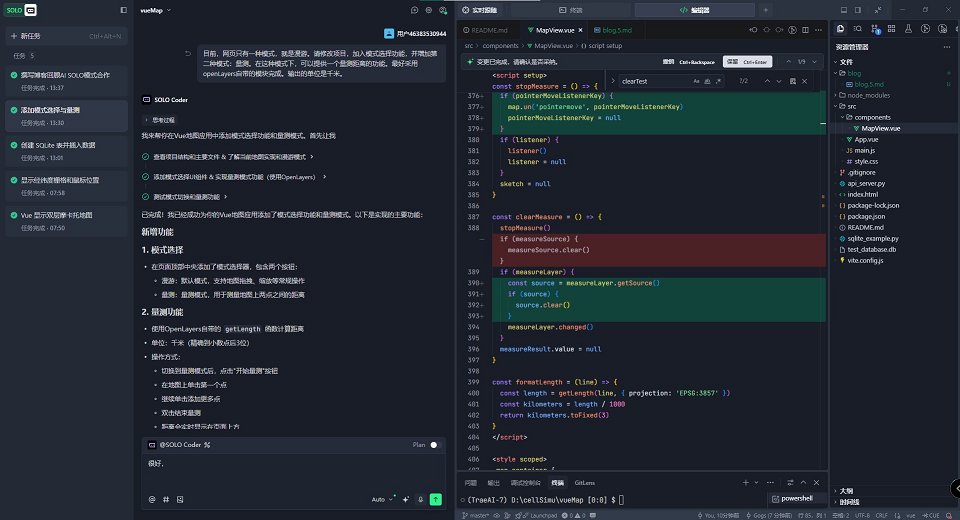
Task: Open the Extensions grid icon
Action: [x=891, y=29]
